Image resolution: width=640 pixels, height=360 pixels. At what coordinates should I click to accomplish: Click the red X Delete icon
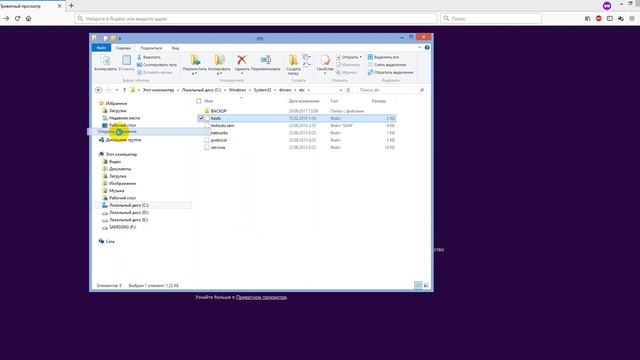[x=242, y=60]
